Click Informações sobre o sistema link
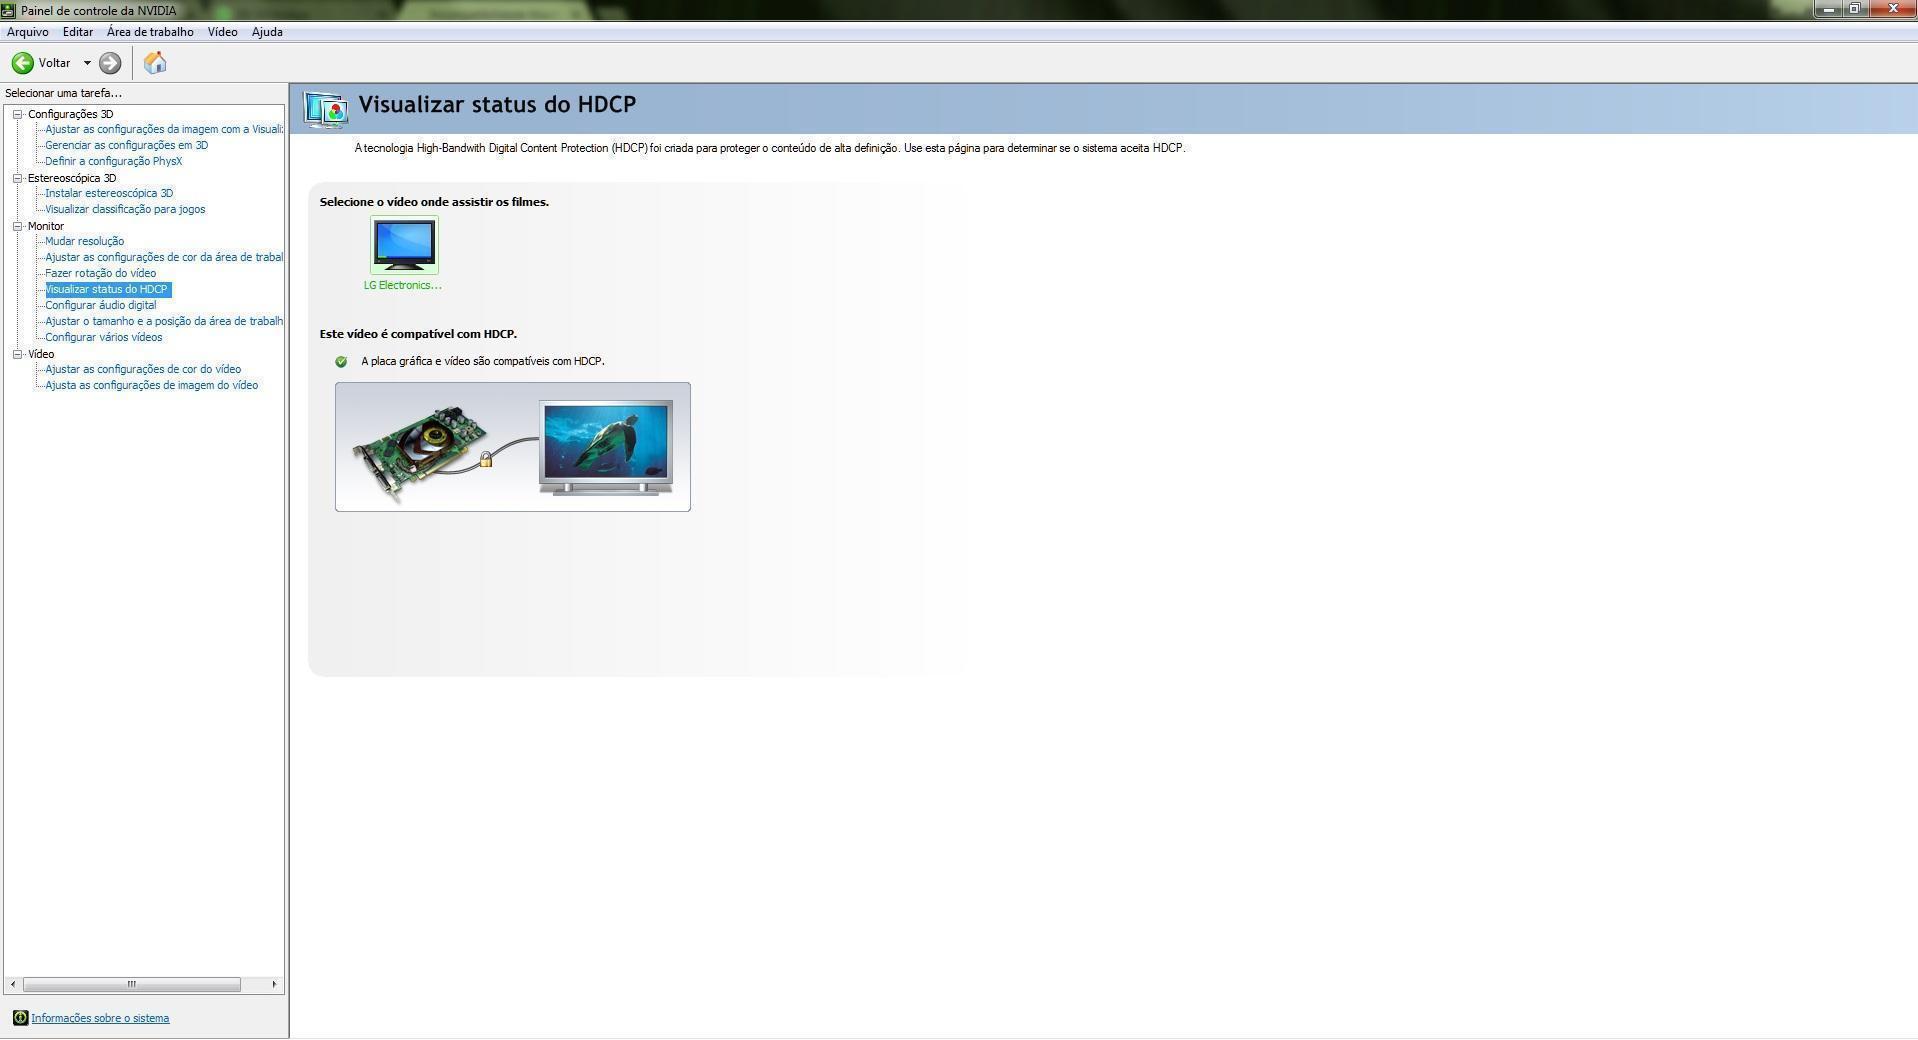 [x=100, y=1018]
